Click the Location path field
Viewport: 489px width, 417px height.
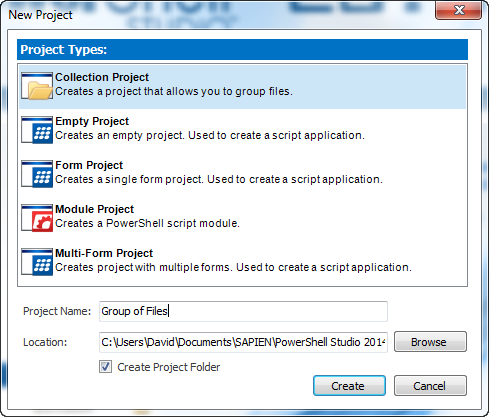243,342
